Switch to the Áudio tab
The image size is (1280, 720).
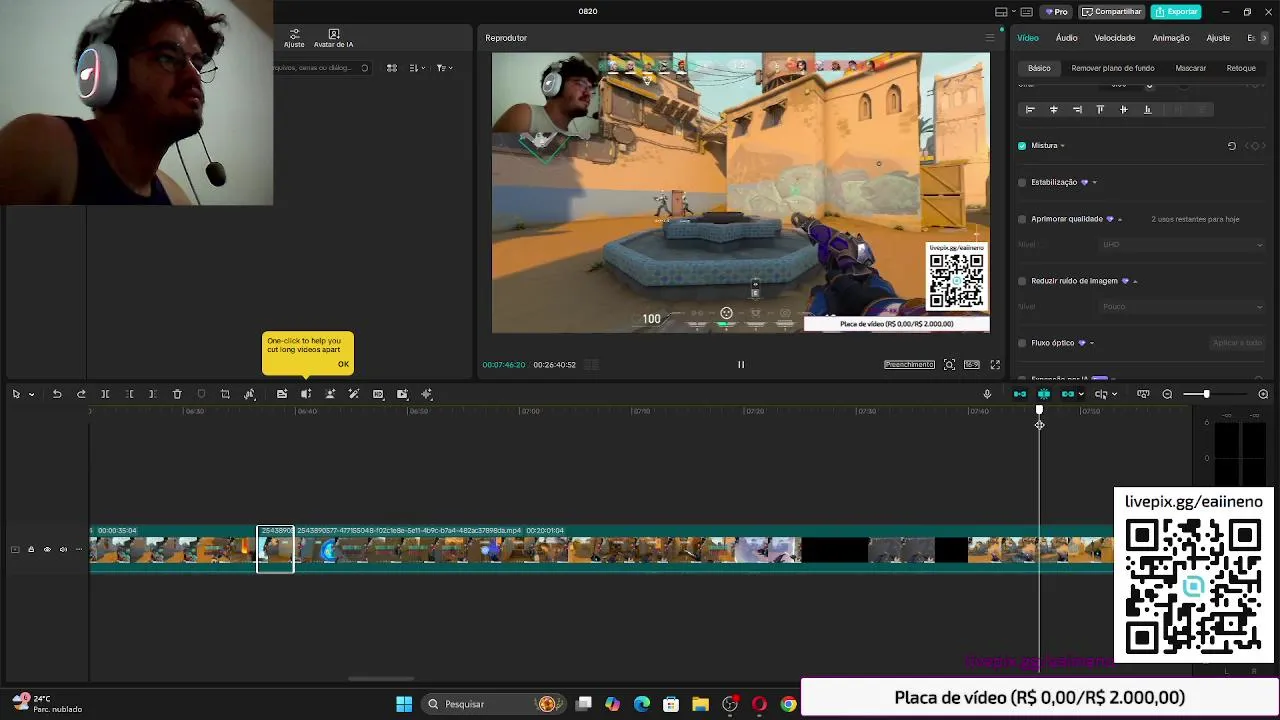1067,38
